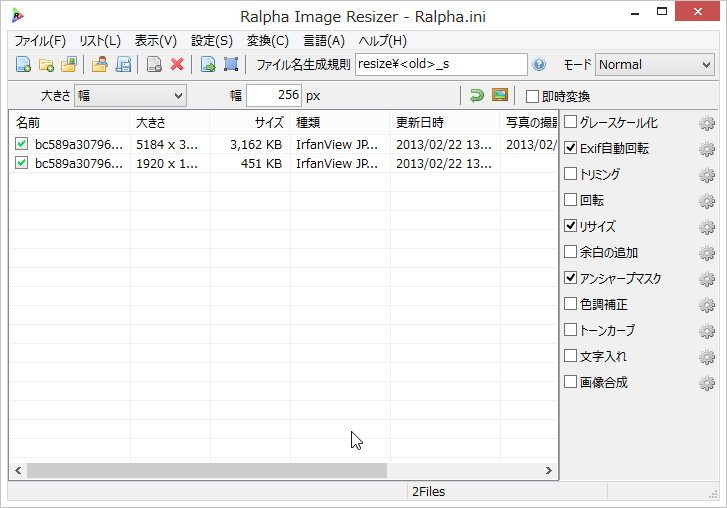The width and height of the screenshot is (727, 508).
Task: Click the remove item page icon
Action: pyautogui.click(x=154, y=64)
